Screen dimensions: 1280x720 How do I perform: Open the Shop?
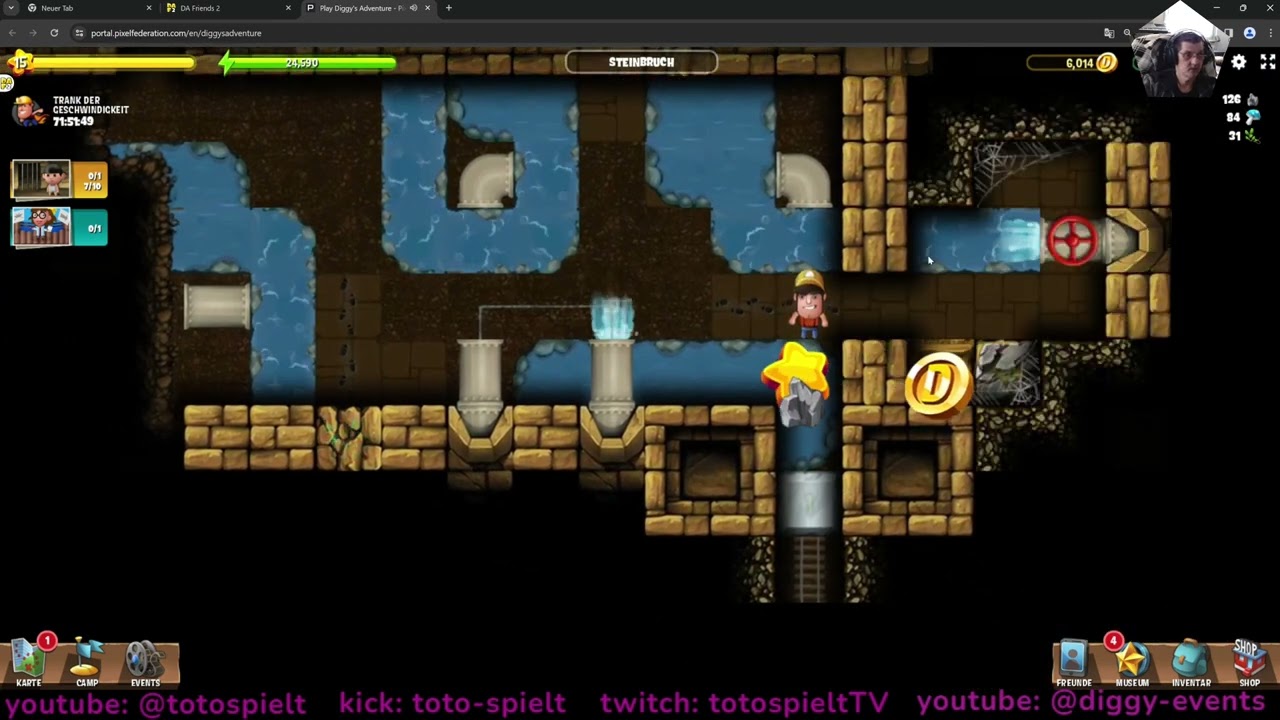point(1249,662)
